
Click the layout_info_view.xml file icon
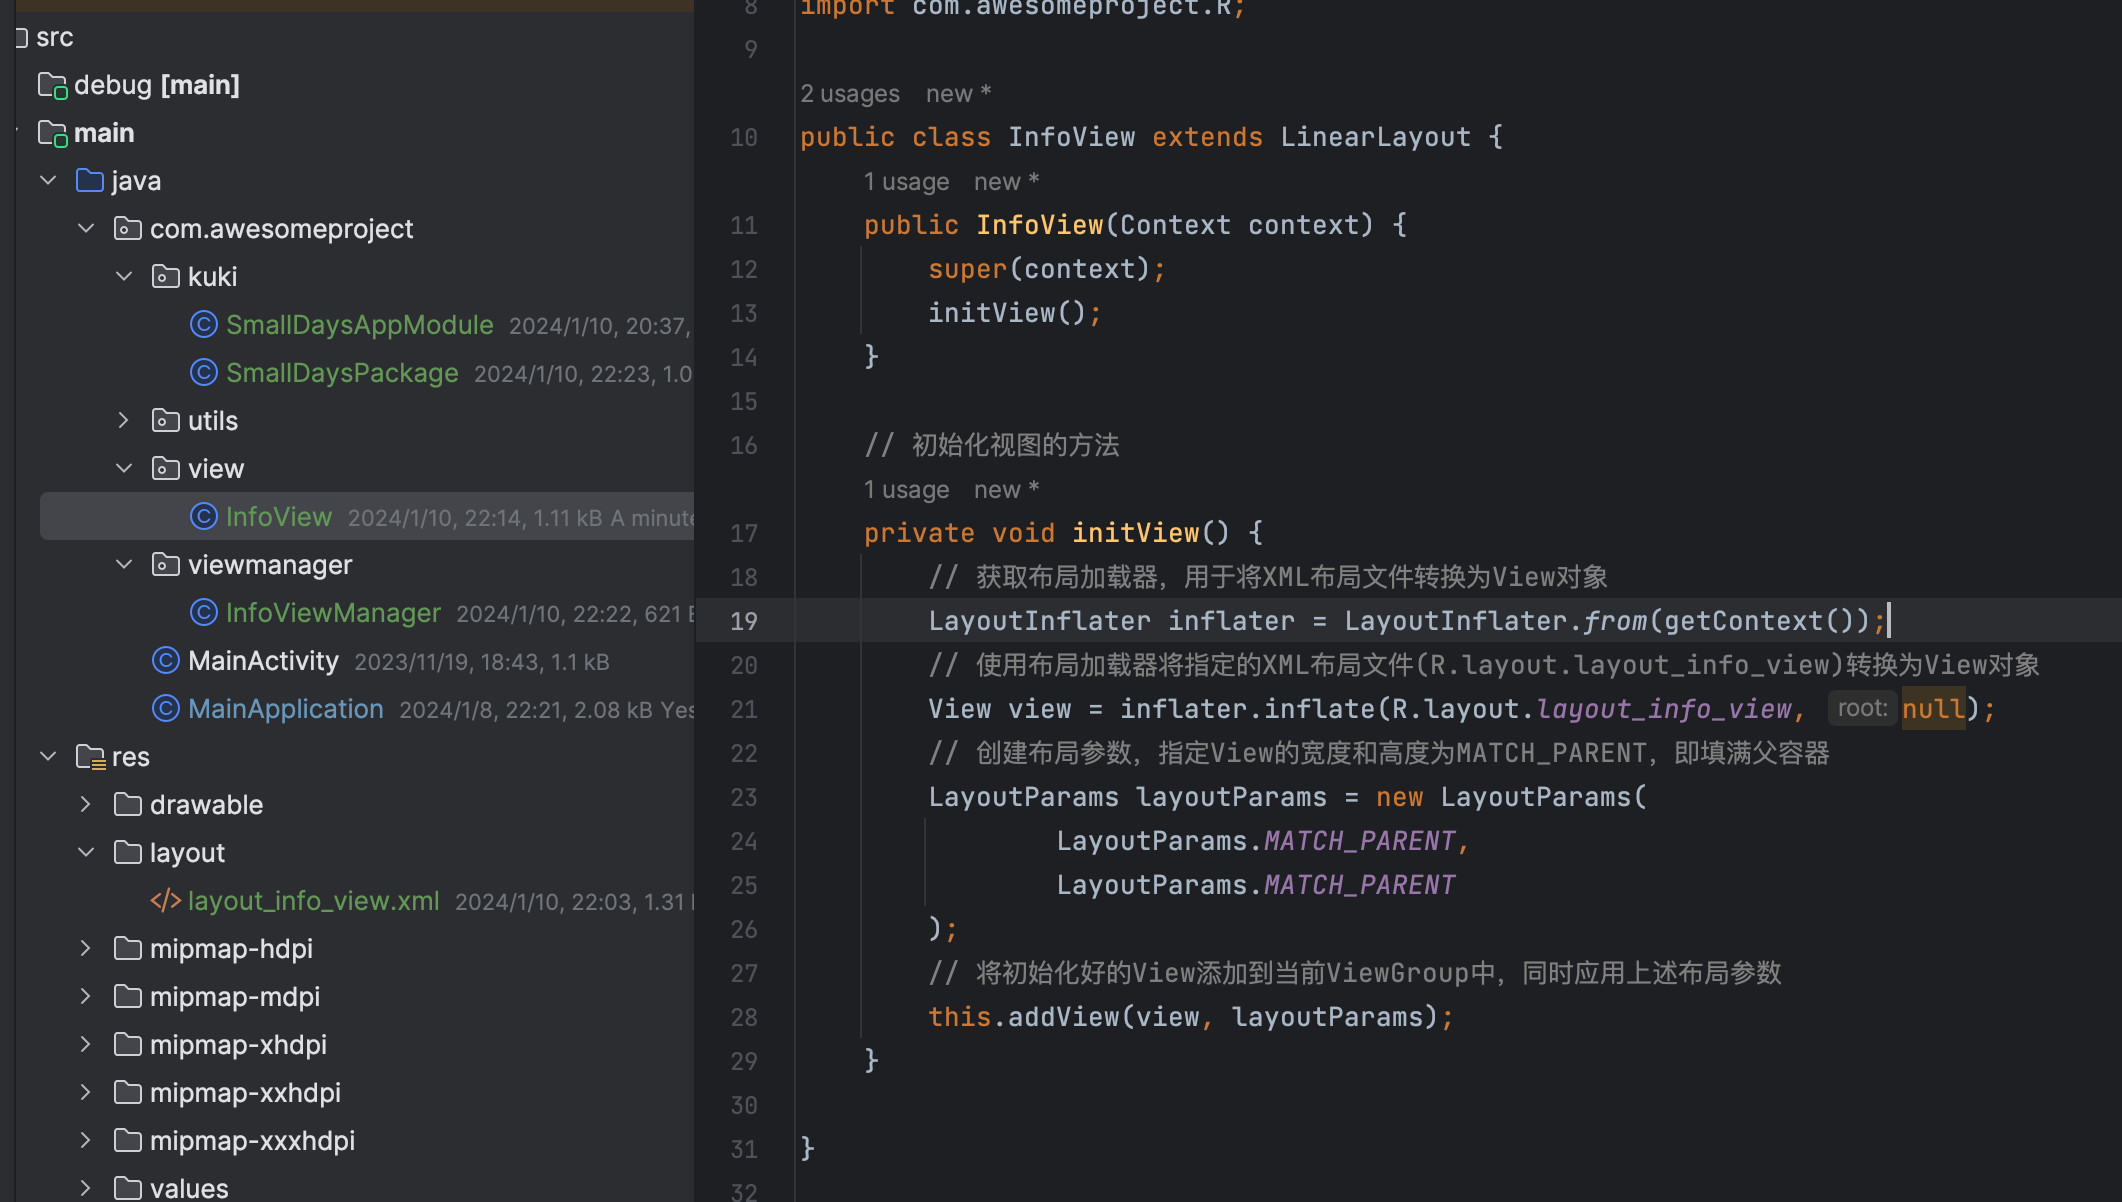[166, 901]
